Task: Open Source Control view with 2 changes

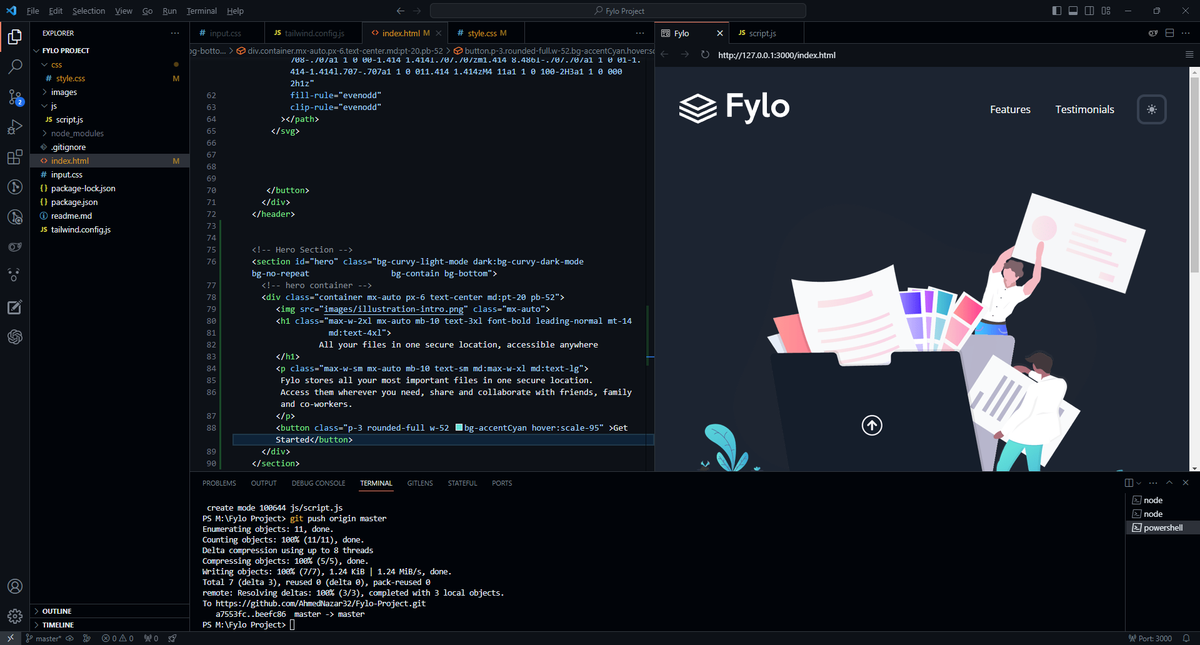Action: (x=15, y=97)
